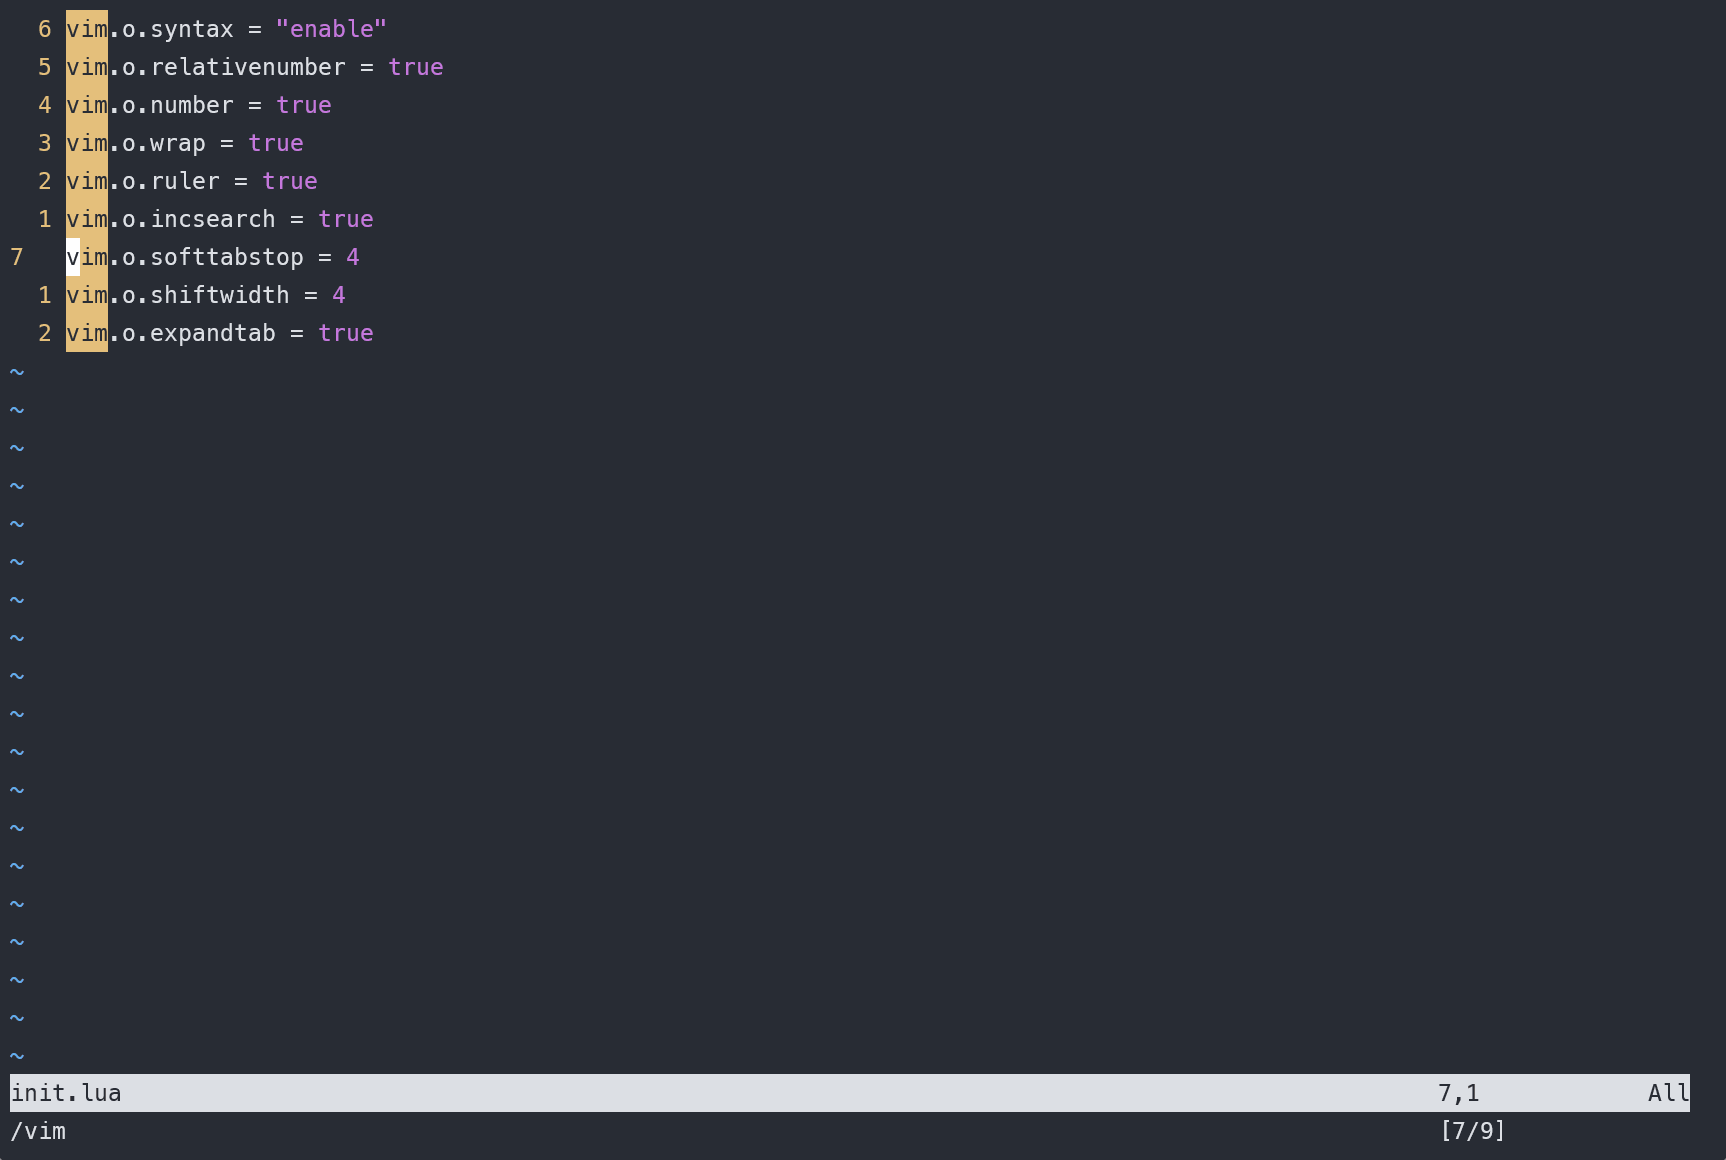The width and height of the screenshot is (1726, 1160).
Task: Click true on the incsearch line
Action: point(346,219)
